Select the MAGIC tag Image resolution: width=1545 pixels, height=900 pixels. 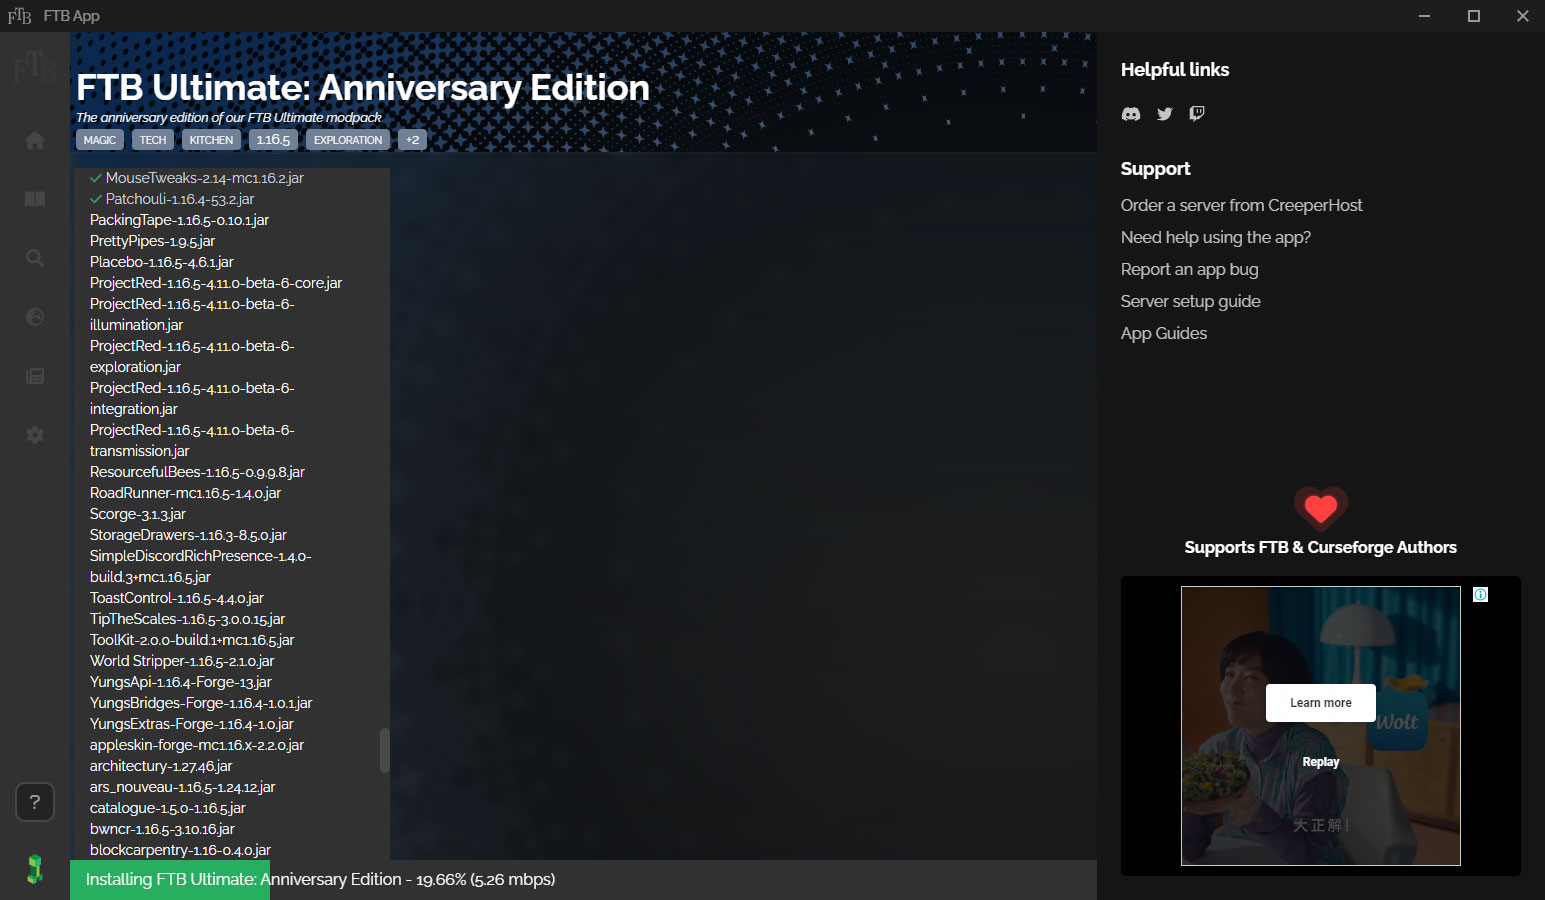coord(100,140)
